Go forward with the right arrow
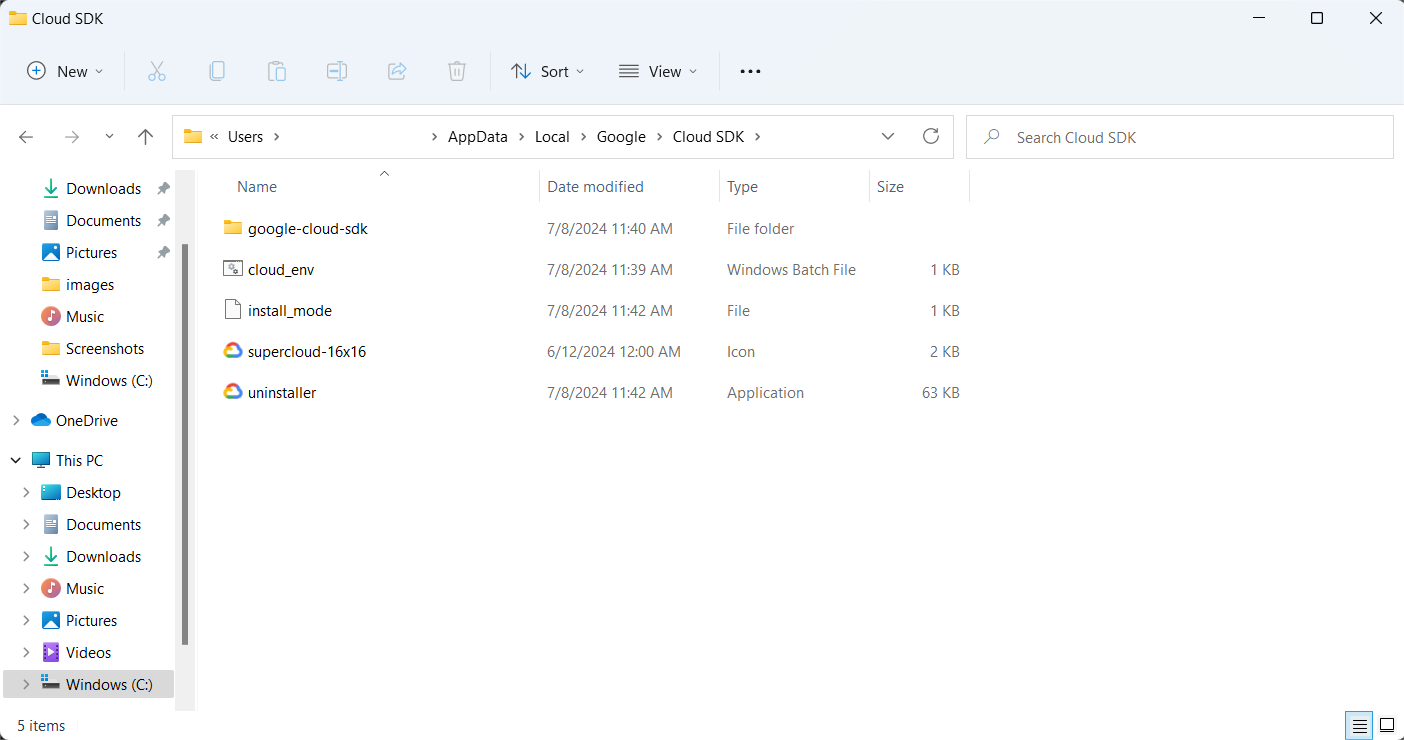The width and height of the screenshot is (1404, 740). 71,137
